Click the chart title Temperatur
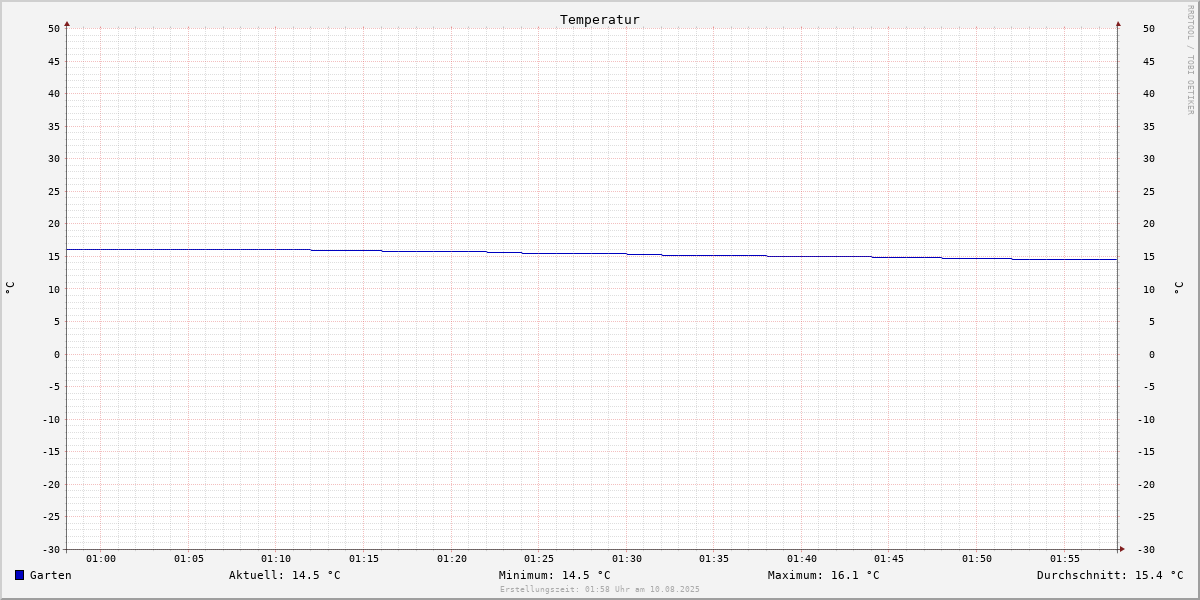The width and height of the screenshot is (1200, 600). (x=600, y=19)
